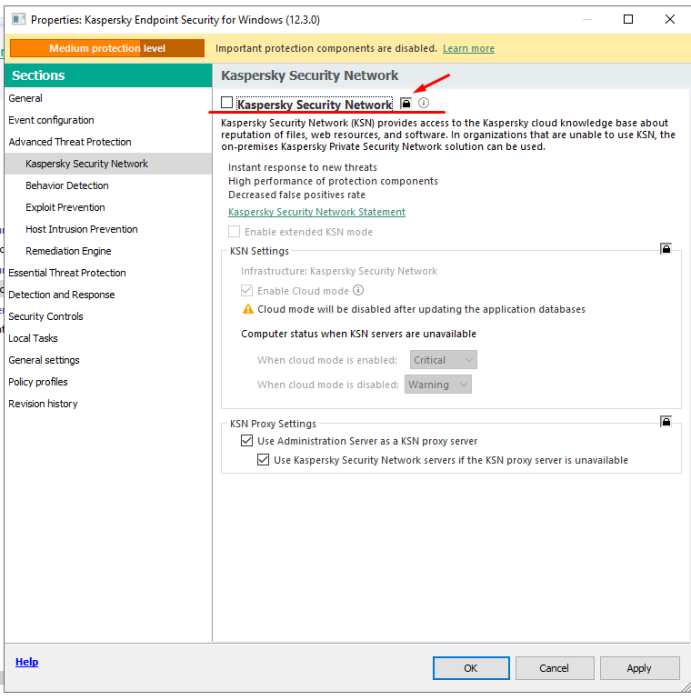Viewport: 691px width, 700px height.
Task: Click the OK button
Action: tap(471, 668)
